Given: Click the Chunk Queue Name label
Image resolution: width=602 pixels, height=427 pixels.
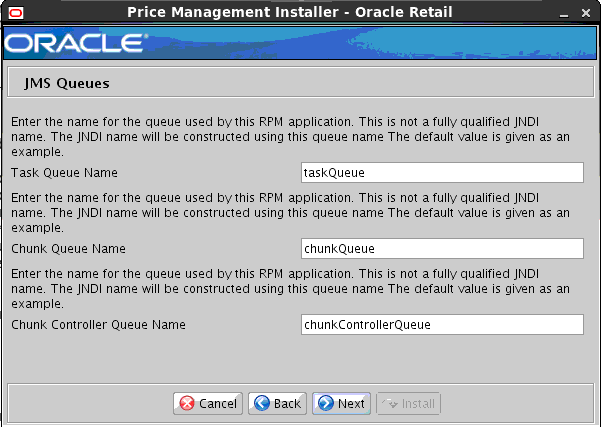Looking at the screenshot, I should pos(68,249).
